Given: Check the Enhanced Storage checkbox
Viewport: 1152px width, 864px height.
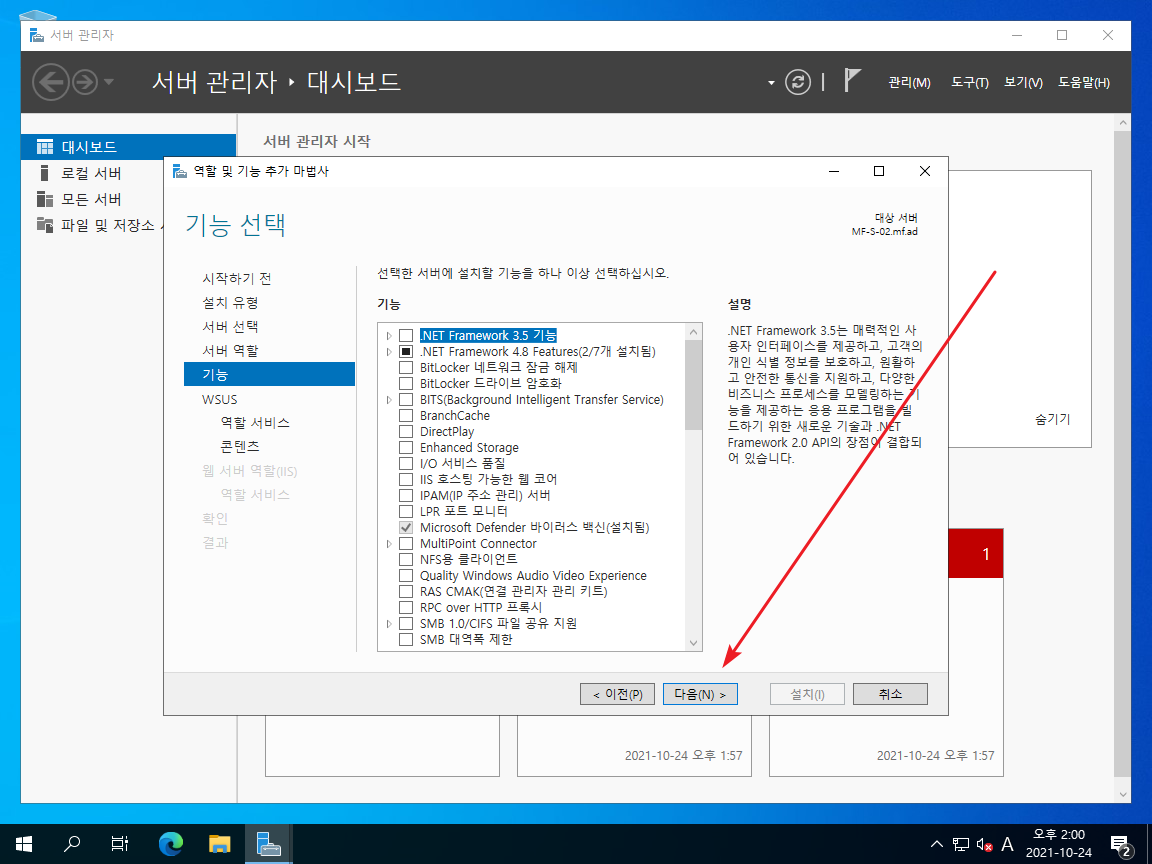Looking at the screenshot, I should (x=406, y=447).
